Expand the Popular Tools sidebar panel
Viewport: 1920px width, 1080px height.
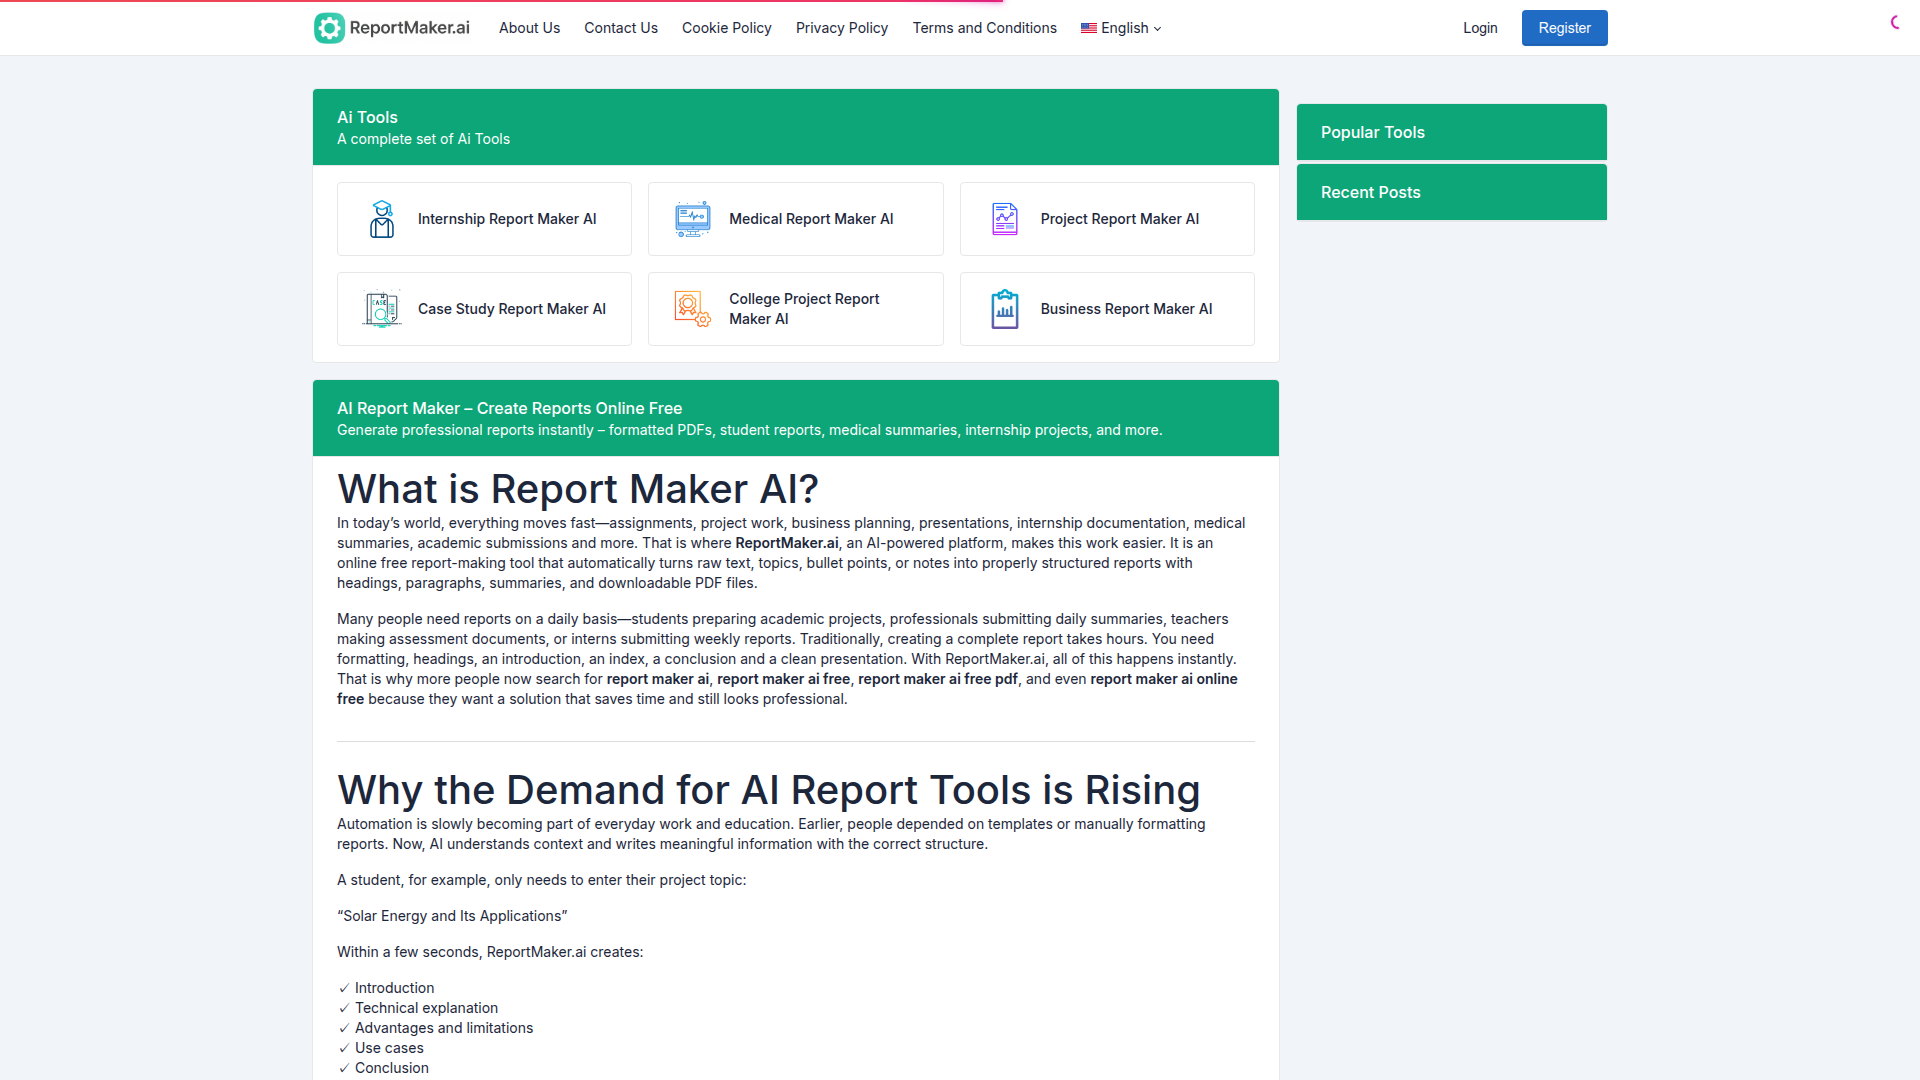pyautogui.click(x=1452, y=132)
